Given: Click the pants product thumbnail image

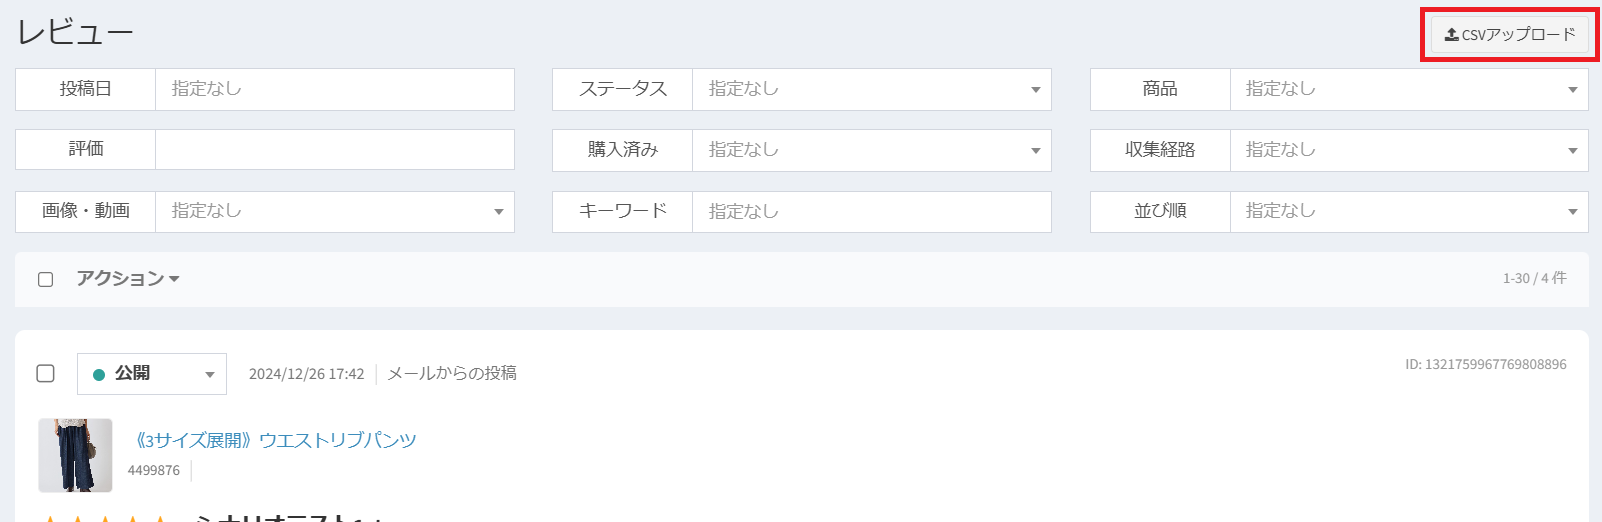Looking at the screenshot, I should click(x=75, y=455).
